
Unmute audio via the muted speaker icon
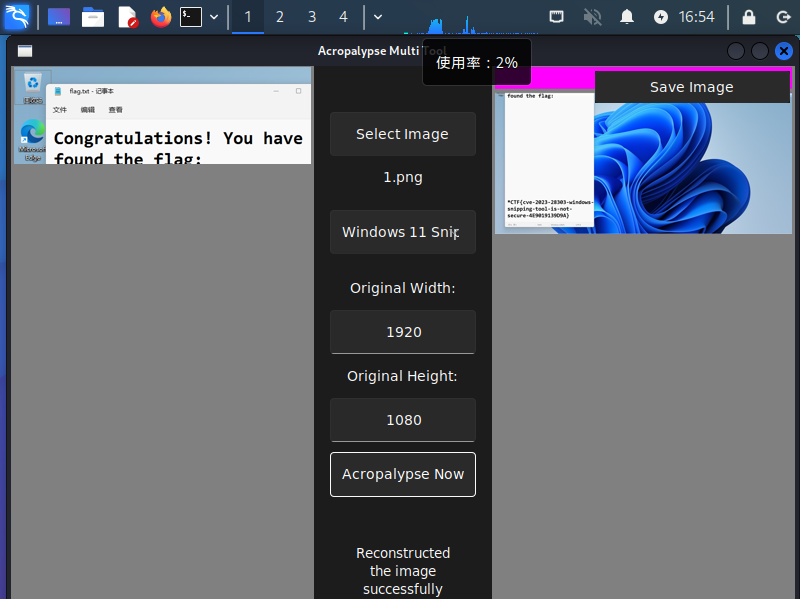point(592,17)
